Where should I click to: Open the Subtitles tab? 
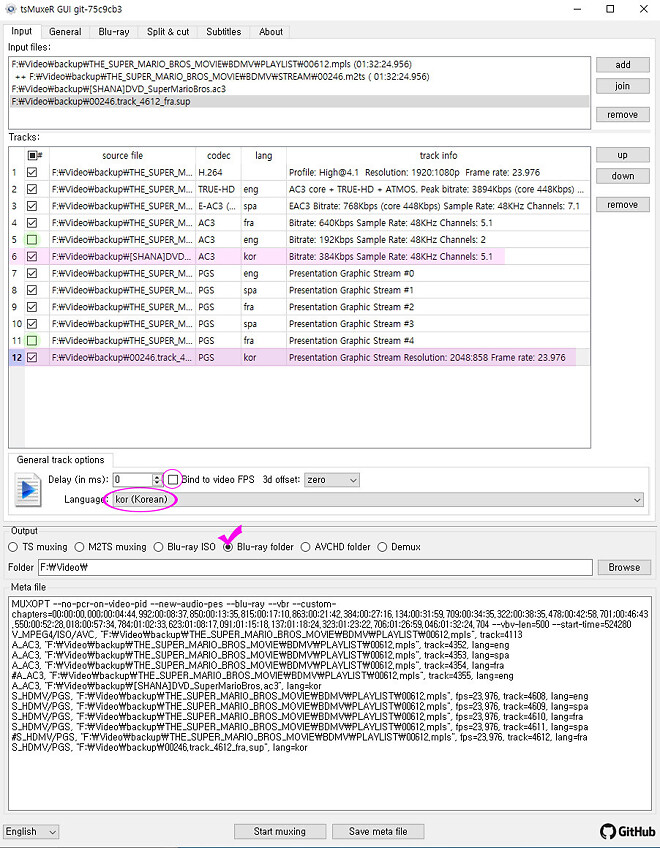pyautogui.click(x=223, y=32)
